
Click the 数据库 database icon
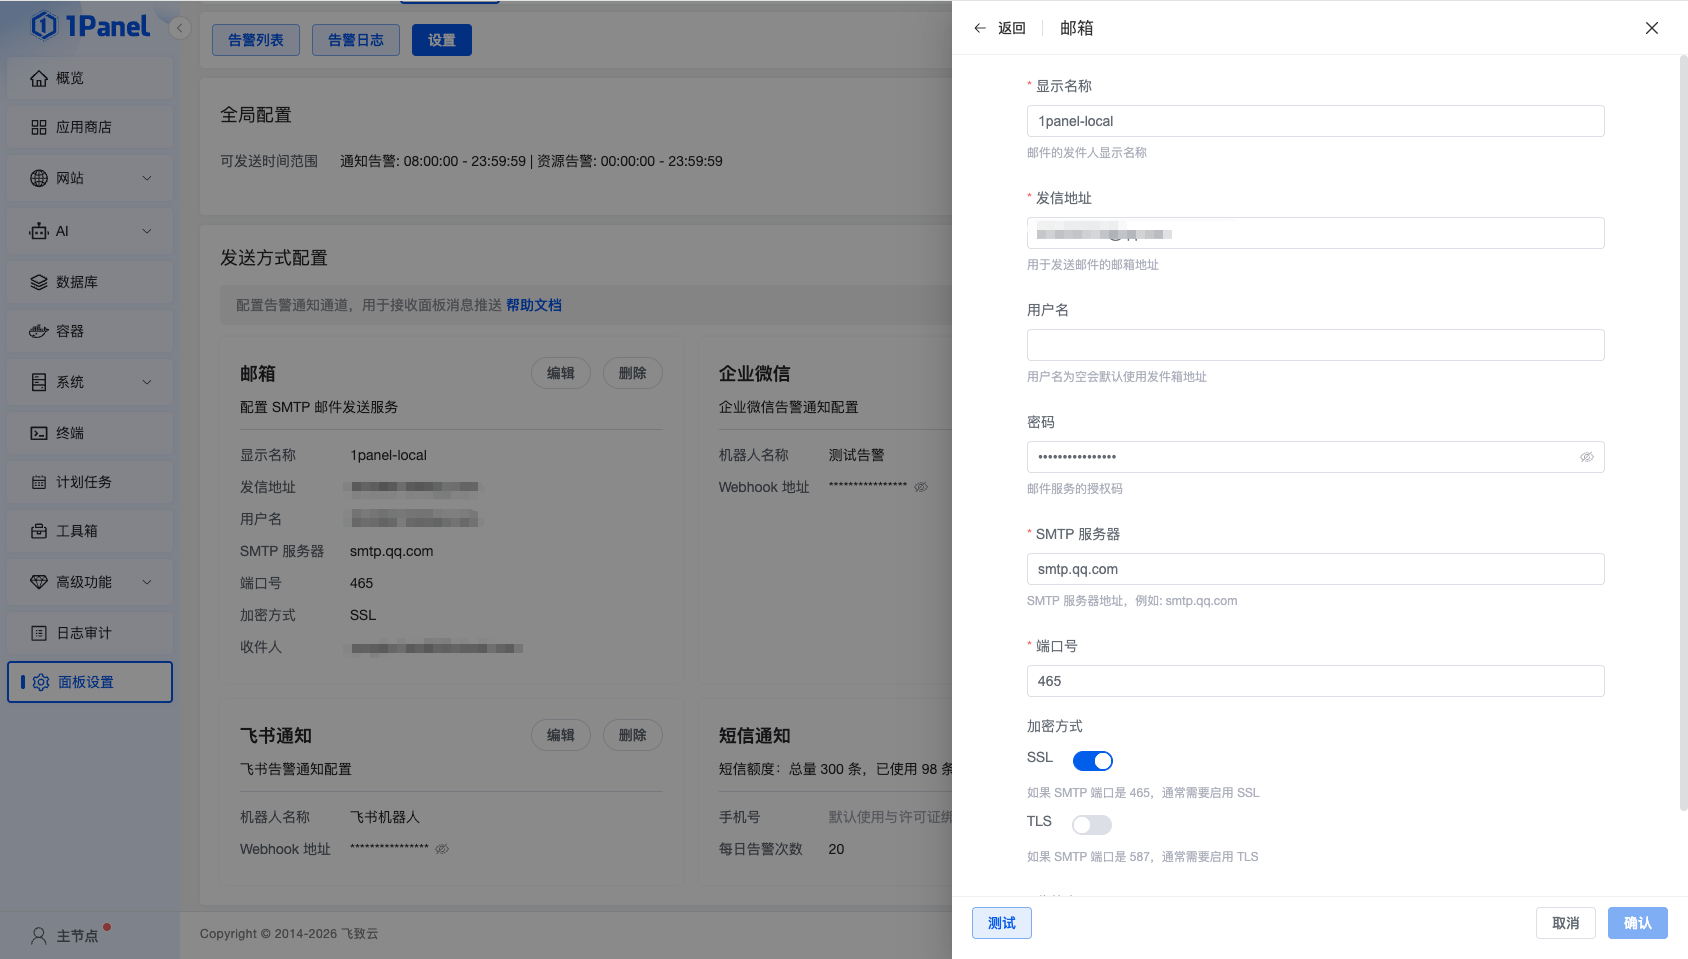click(x=39, y=282)
